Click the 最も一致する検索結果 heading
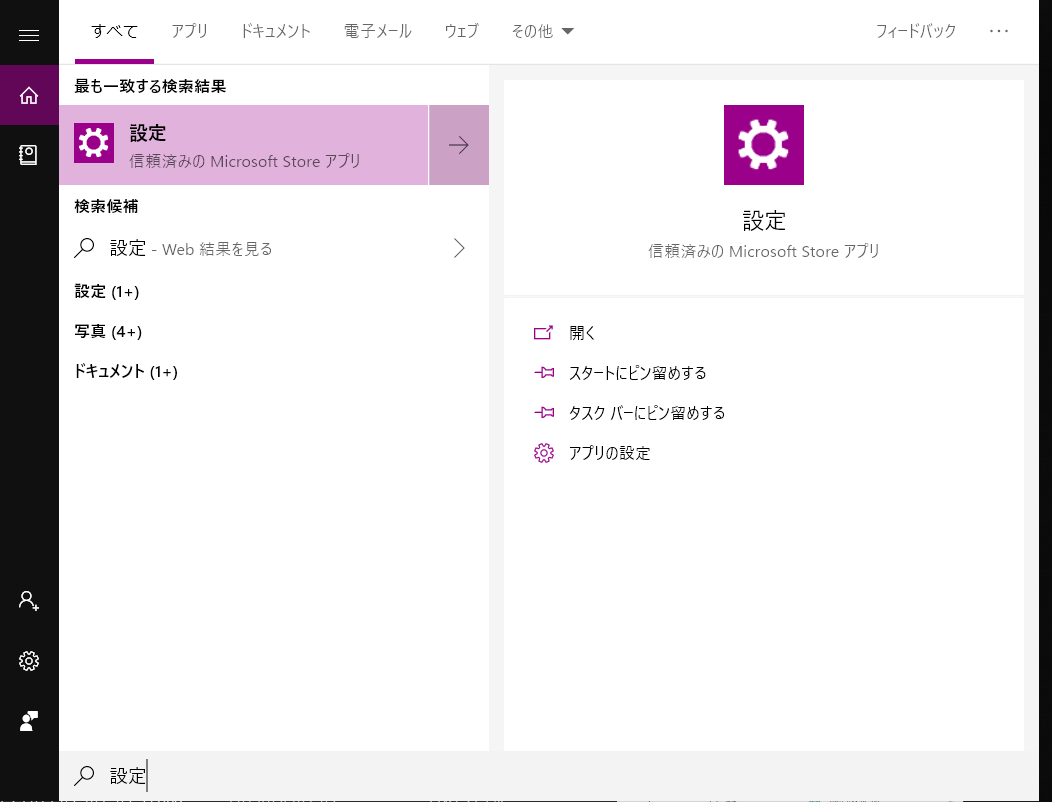This screenshot has width=1052, height=802. 150,86
